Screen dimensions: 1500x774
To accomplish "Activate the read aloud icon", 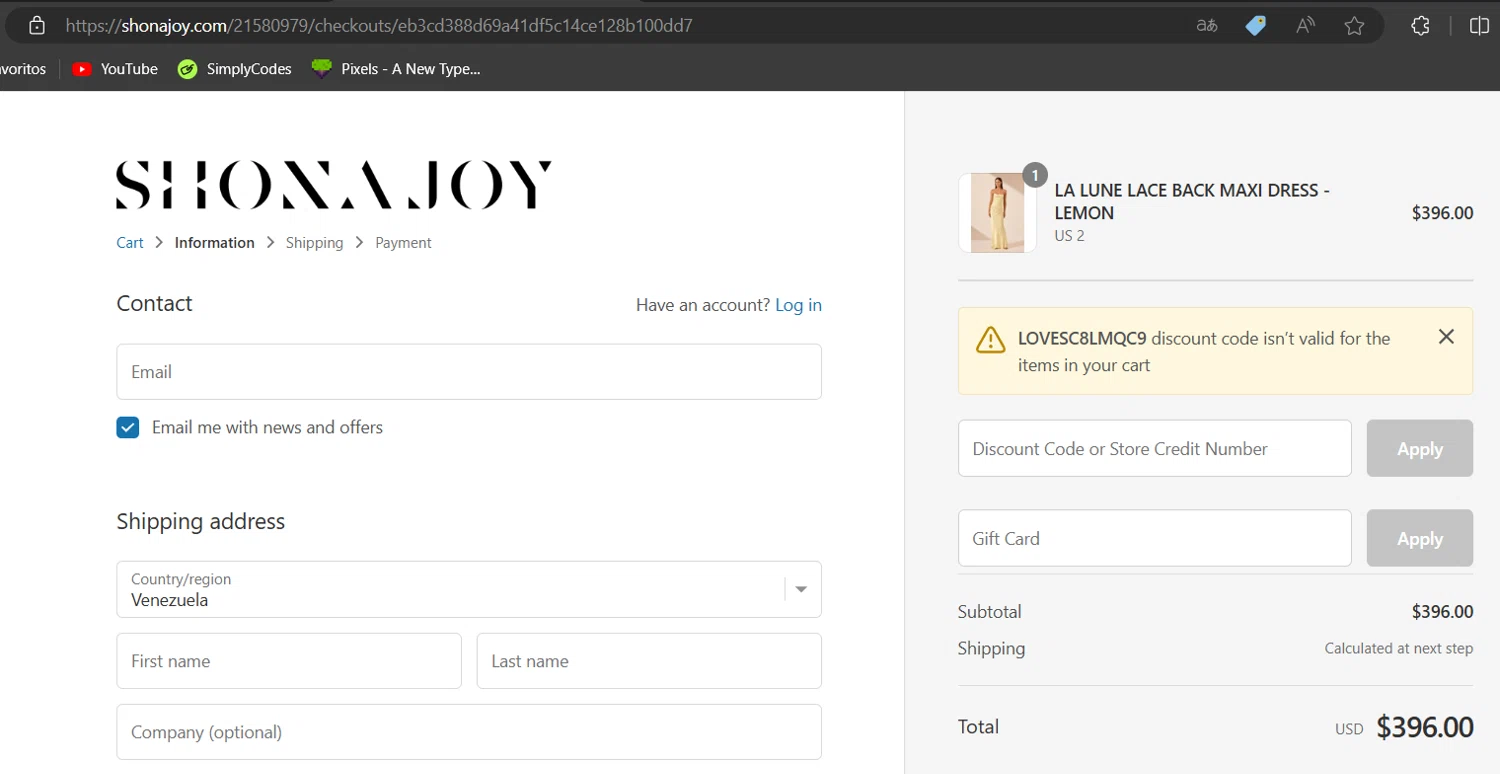I will [1305, 26].
